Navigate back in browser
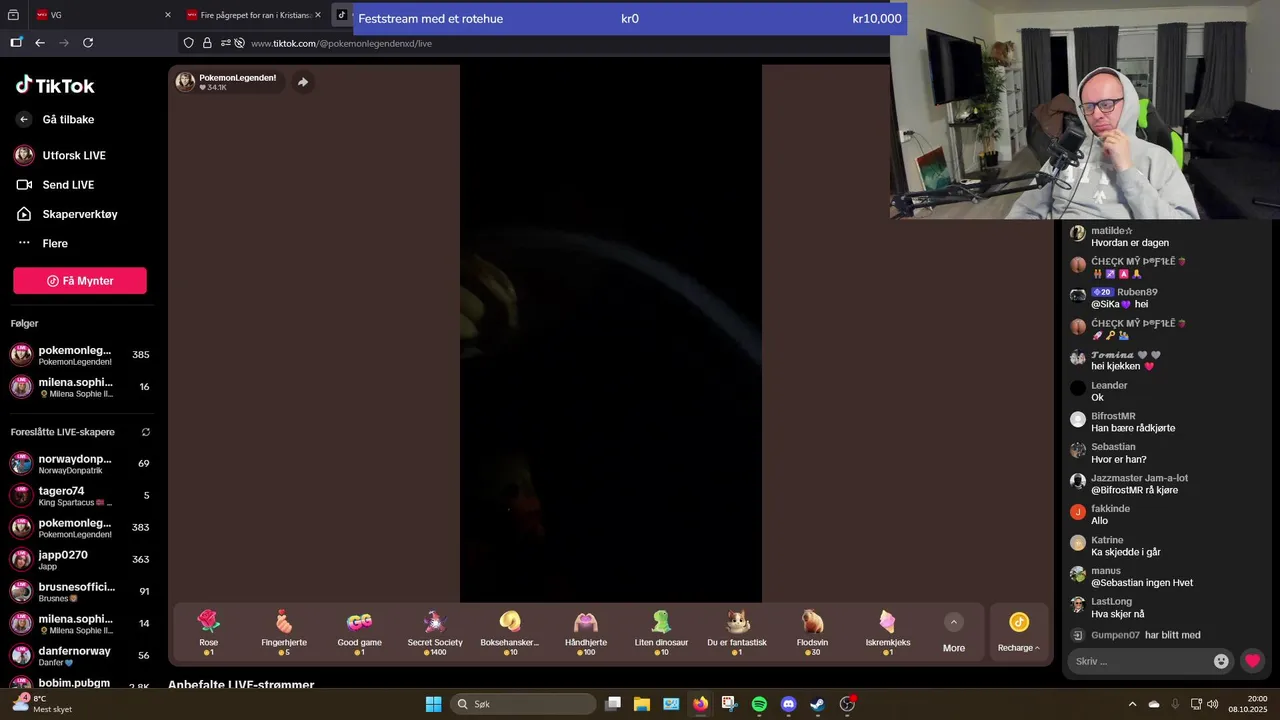This screenshot has height=720, width=1280. click(x=40, y=43)
